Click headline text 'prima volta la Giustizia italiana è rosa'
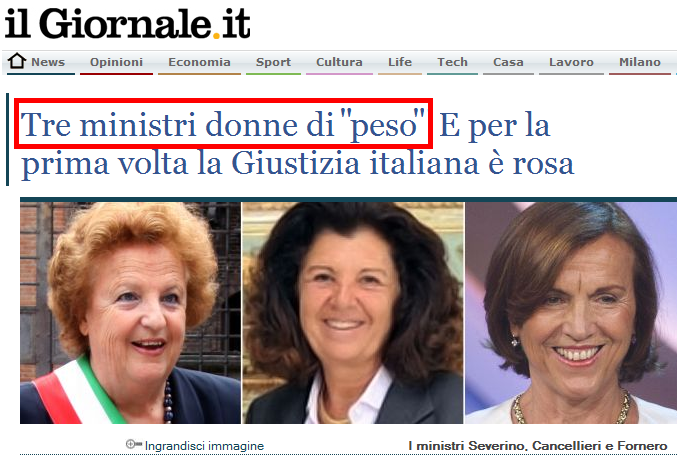Viewport: 677px width, 460px height. 297,163
